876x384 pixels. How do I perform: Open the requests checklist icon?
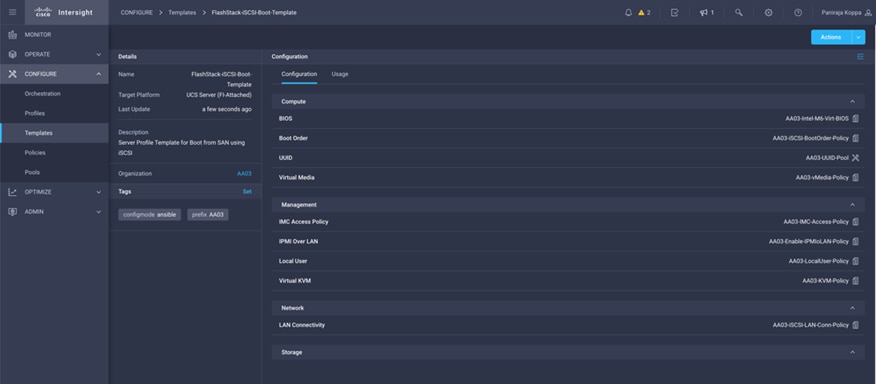[674, 12]
